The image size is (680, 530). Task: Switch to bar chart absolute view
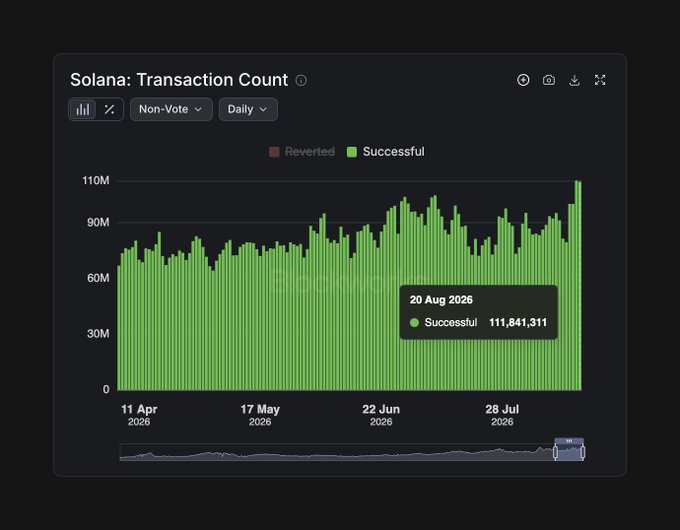(x=82, y=109)
